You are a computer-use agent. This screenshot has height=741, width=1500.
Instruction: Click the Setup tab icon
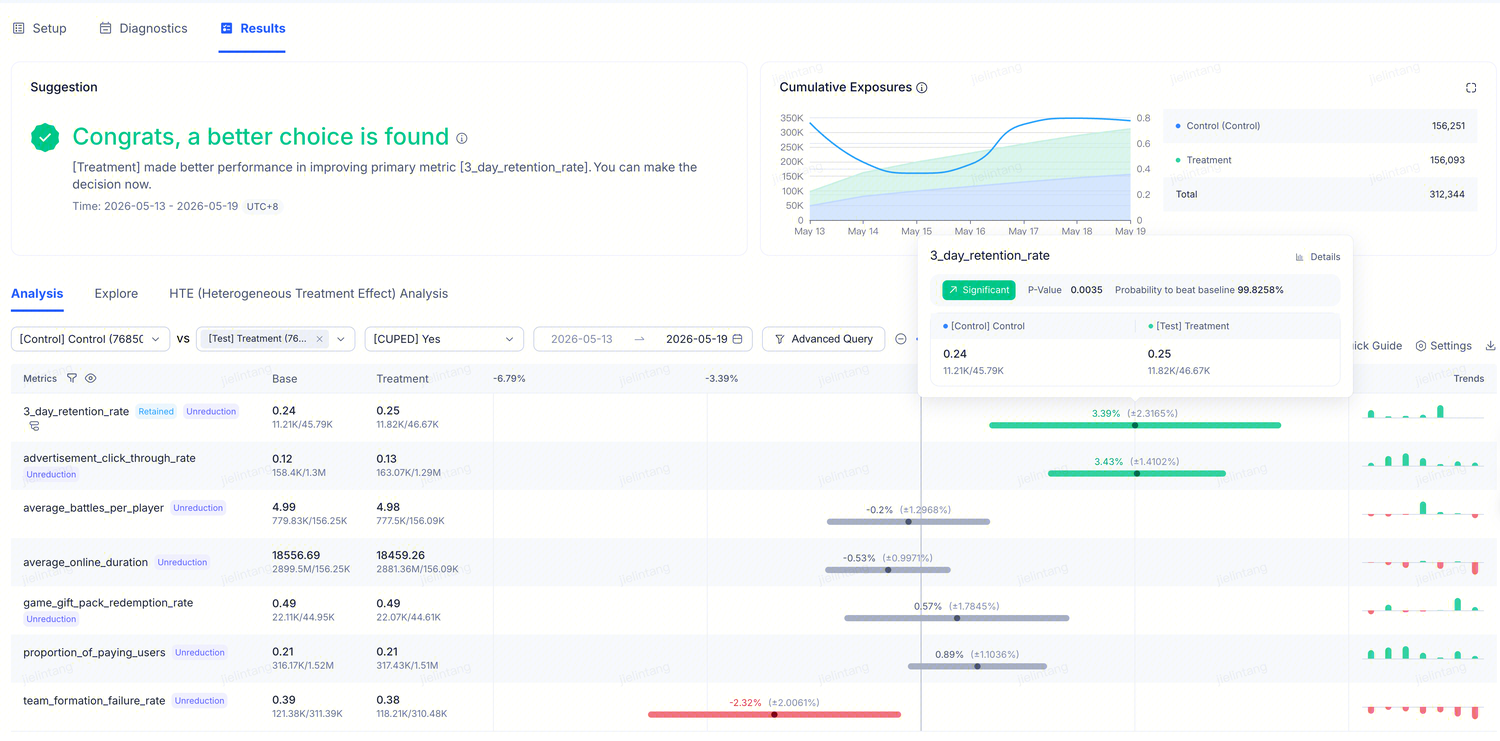coord(18,28)
